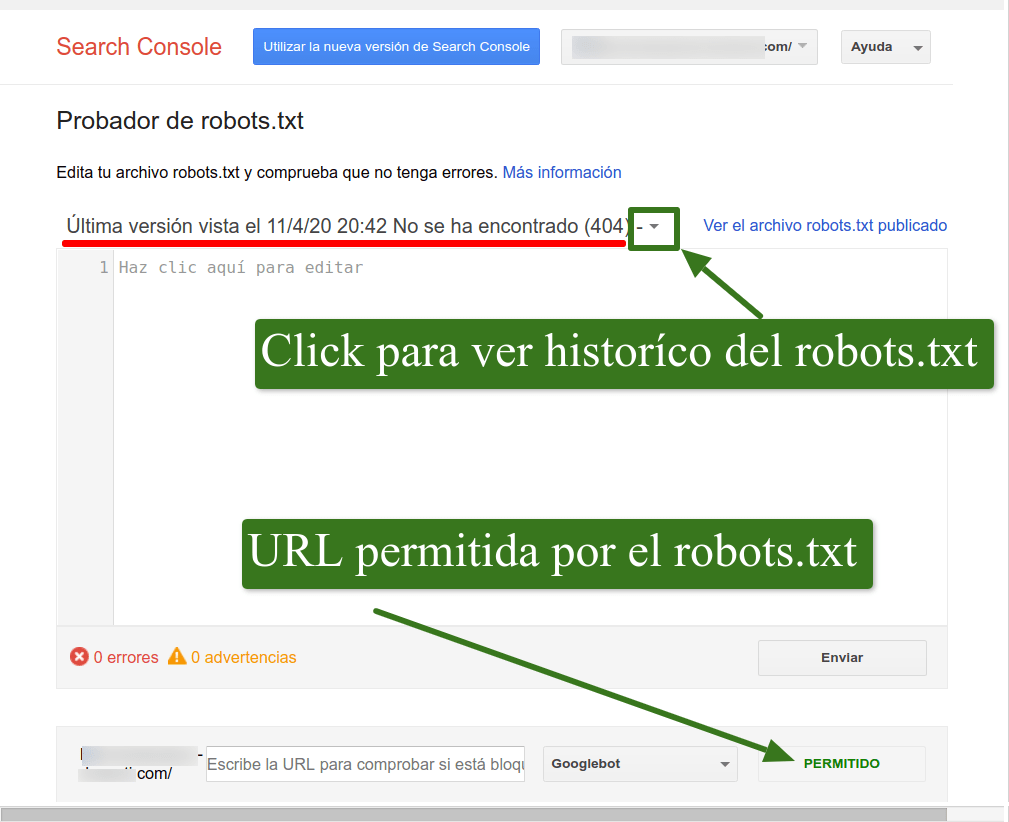The width and height of the screenshot is (1009, 822).
Task: Open 'Ver el archivo robots.txt publicado' link
Action: click(x=825, y=225)
